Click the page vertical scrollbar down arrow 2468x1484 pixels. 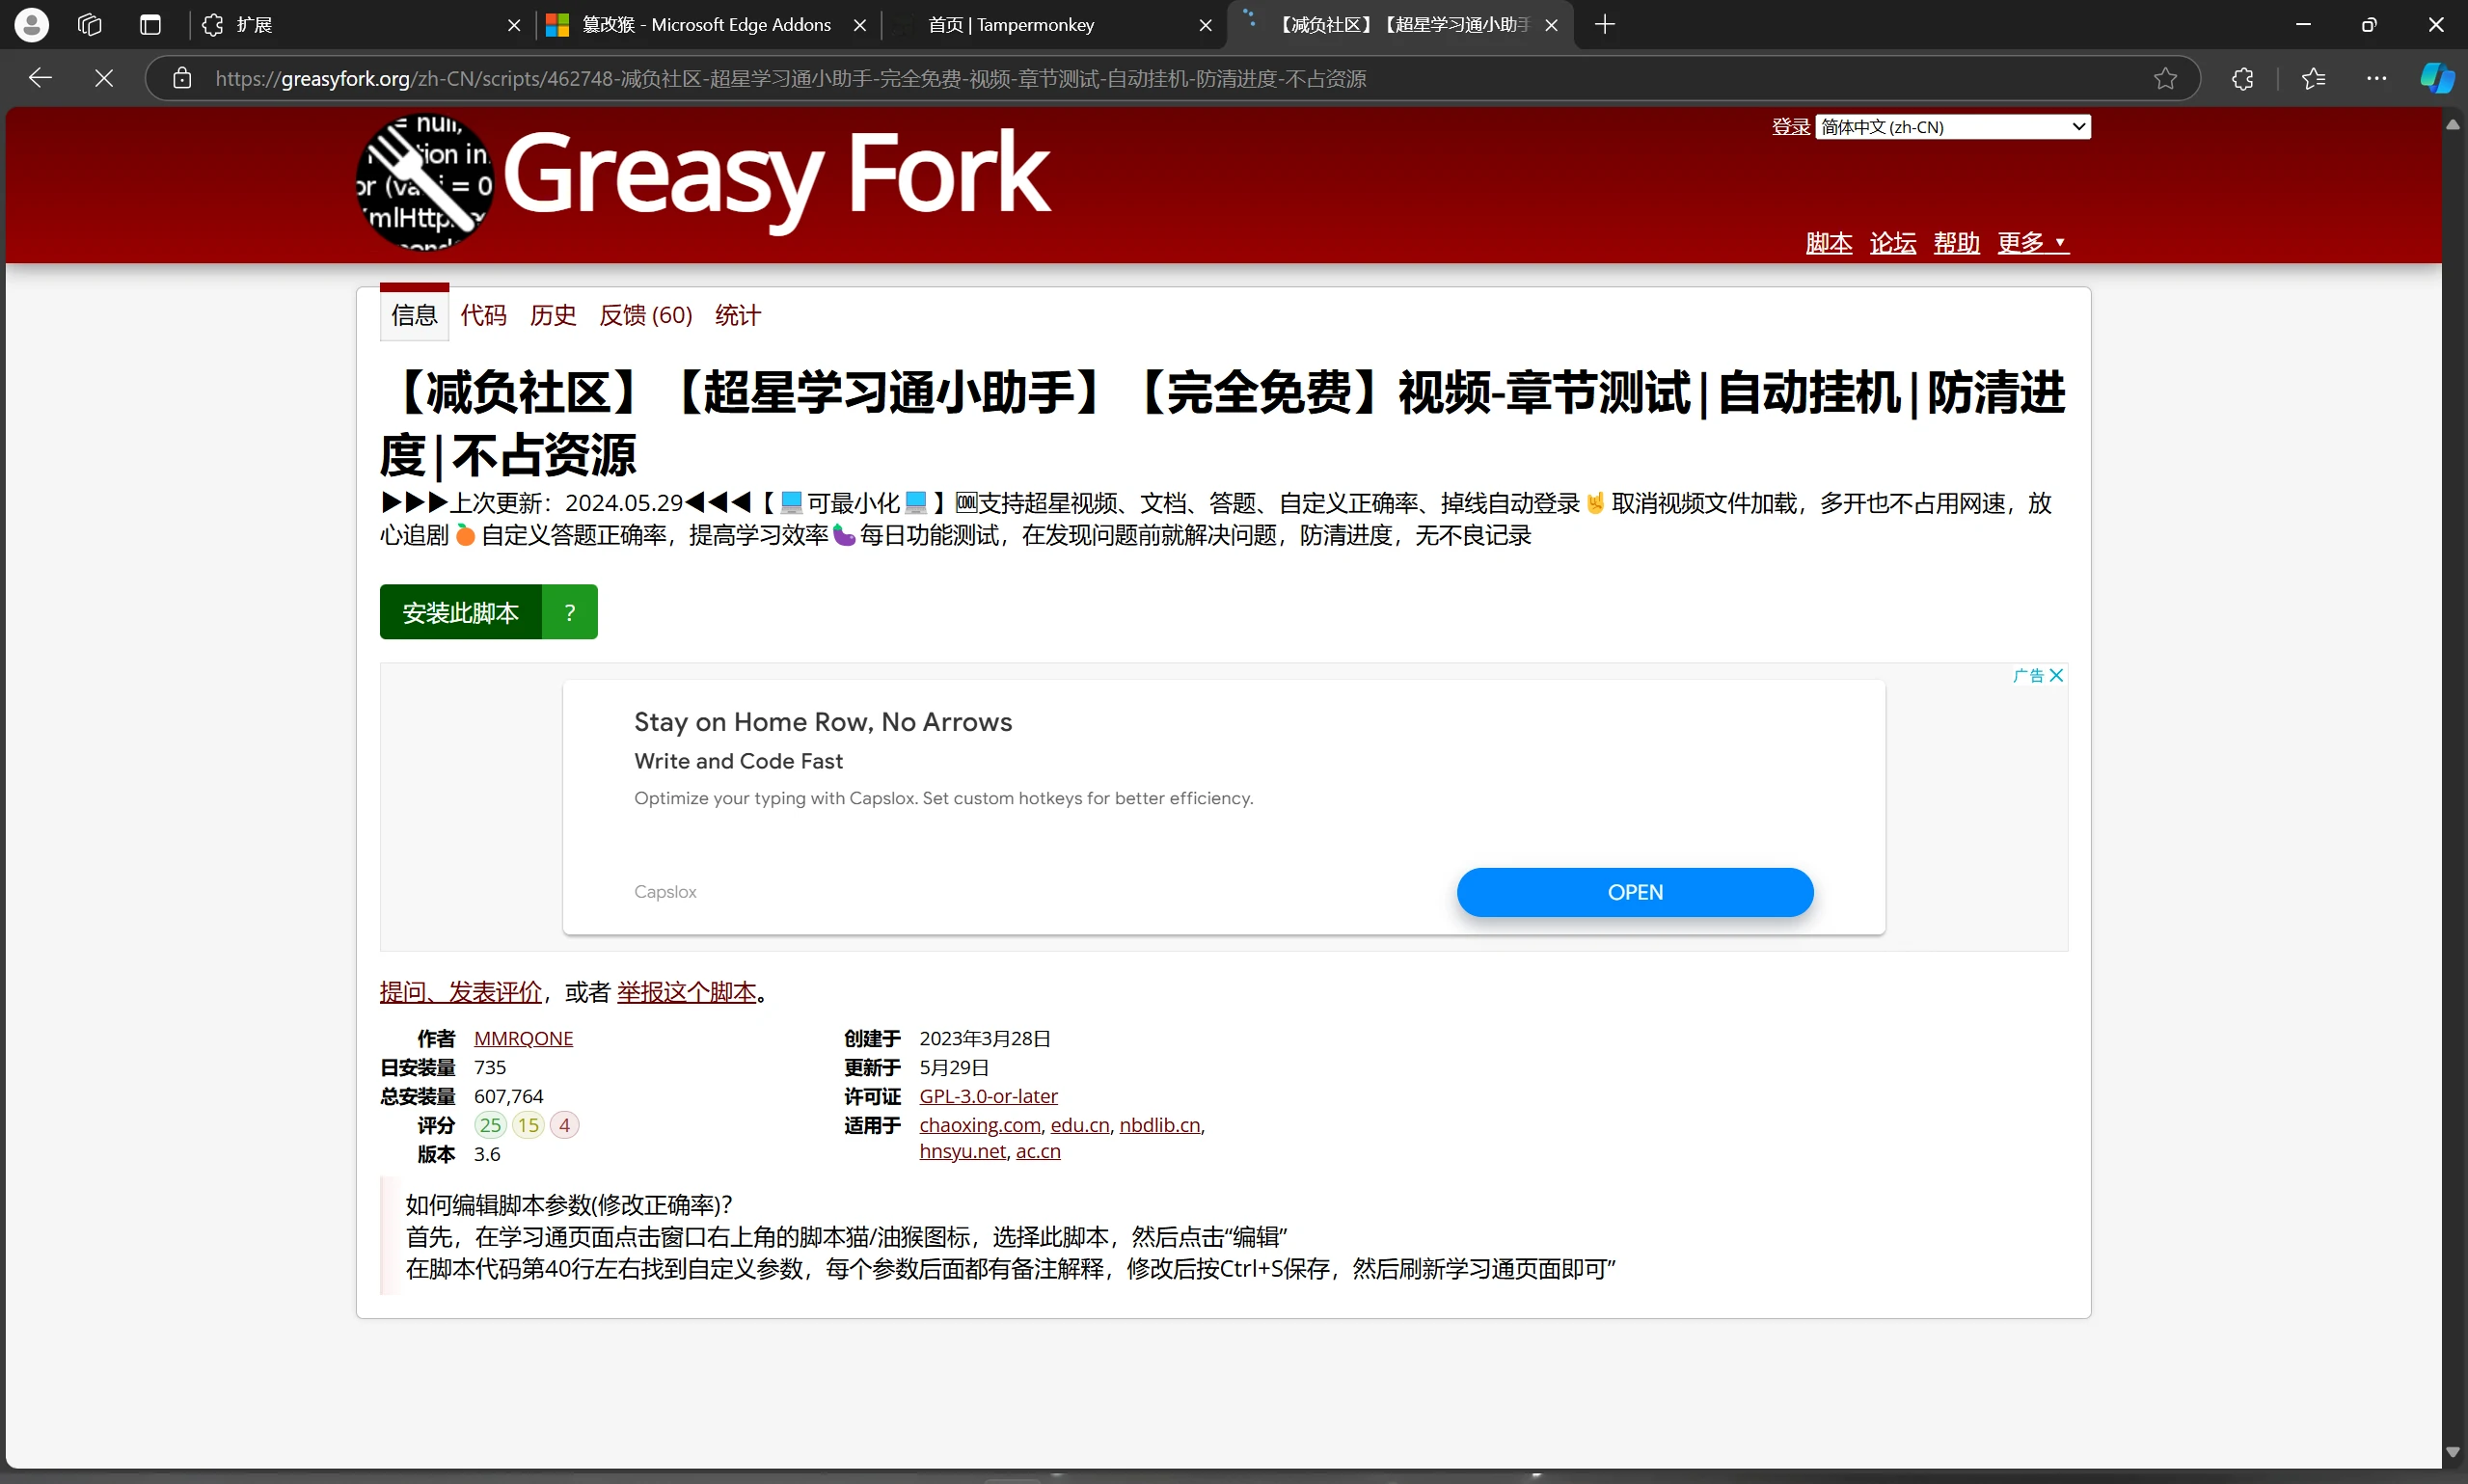tap(2452, 1452)
